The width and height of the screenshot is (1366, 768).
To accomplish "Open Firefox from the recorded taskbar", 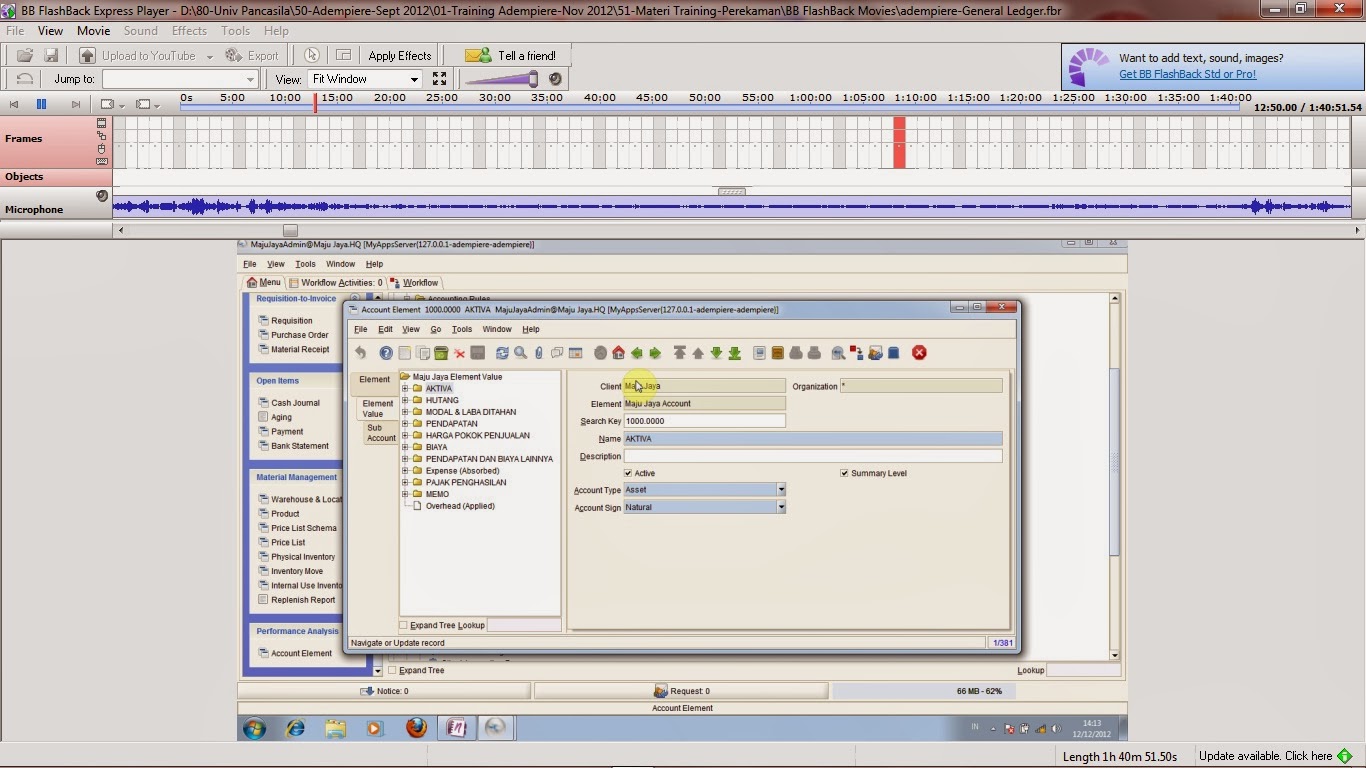I will coord(416,728).
